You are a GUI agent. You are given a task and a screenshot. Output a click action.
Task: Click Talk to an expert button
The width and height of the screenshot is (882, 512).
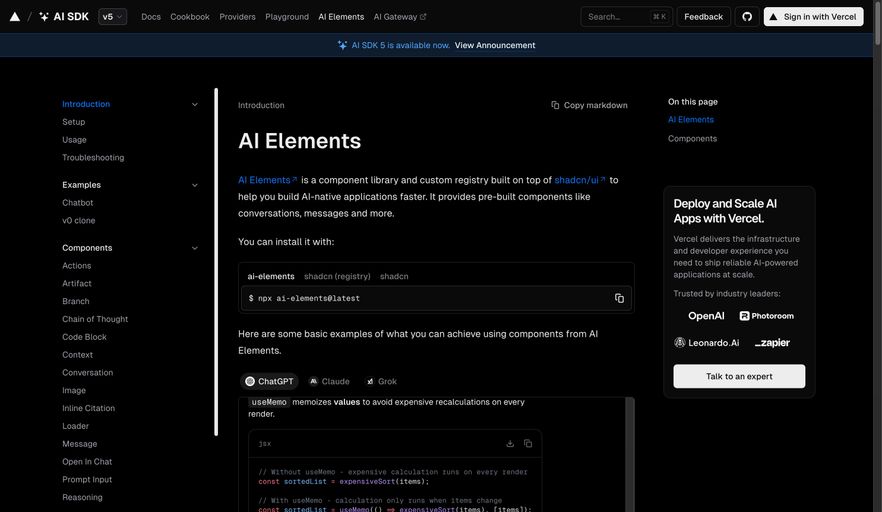point(739,376)
